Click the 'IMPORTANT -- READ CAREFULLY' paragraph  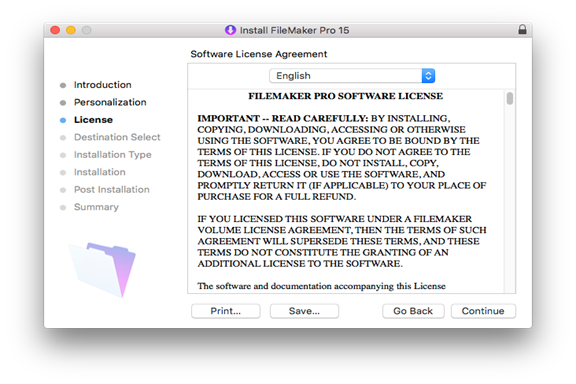(x=342, y=157)
